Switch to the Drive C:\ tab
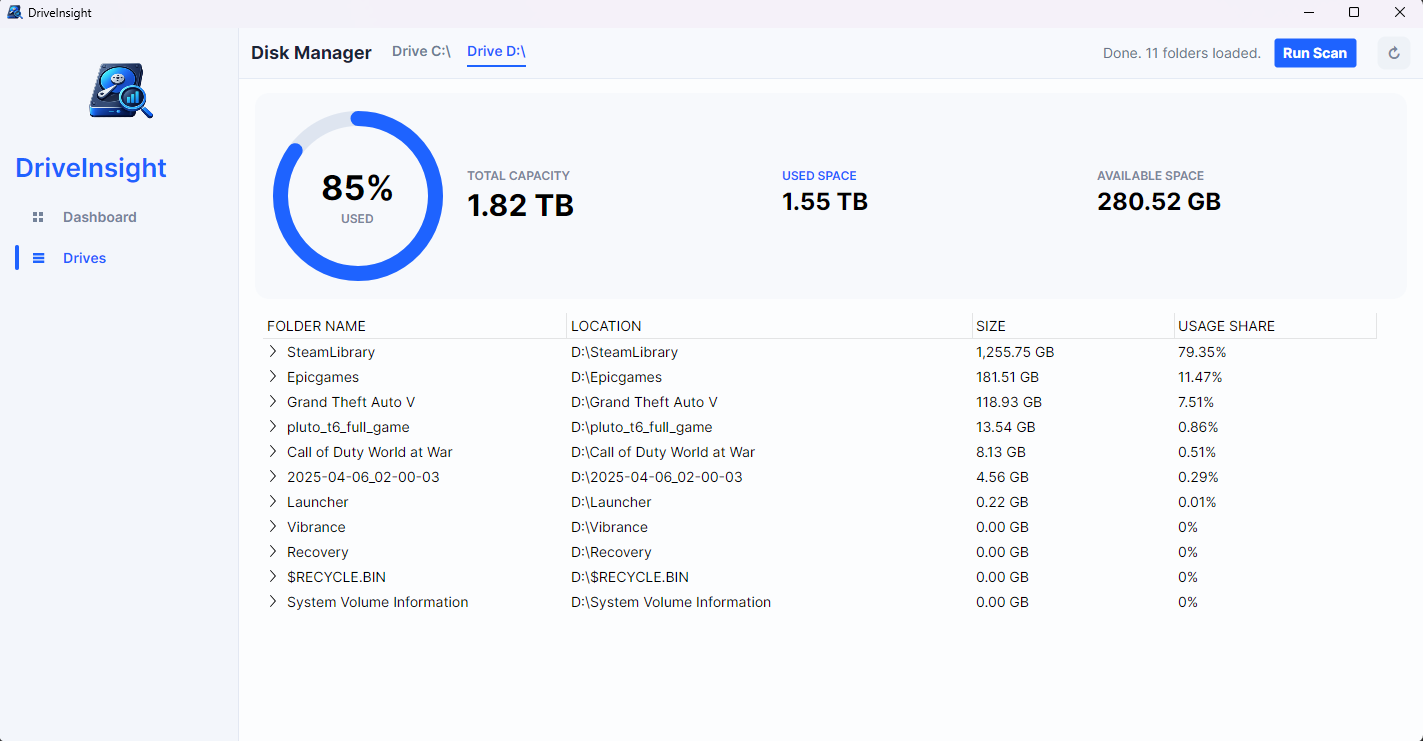The image size is (1423, 741). coord(420,52)
